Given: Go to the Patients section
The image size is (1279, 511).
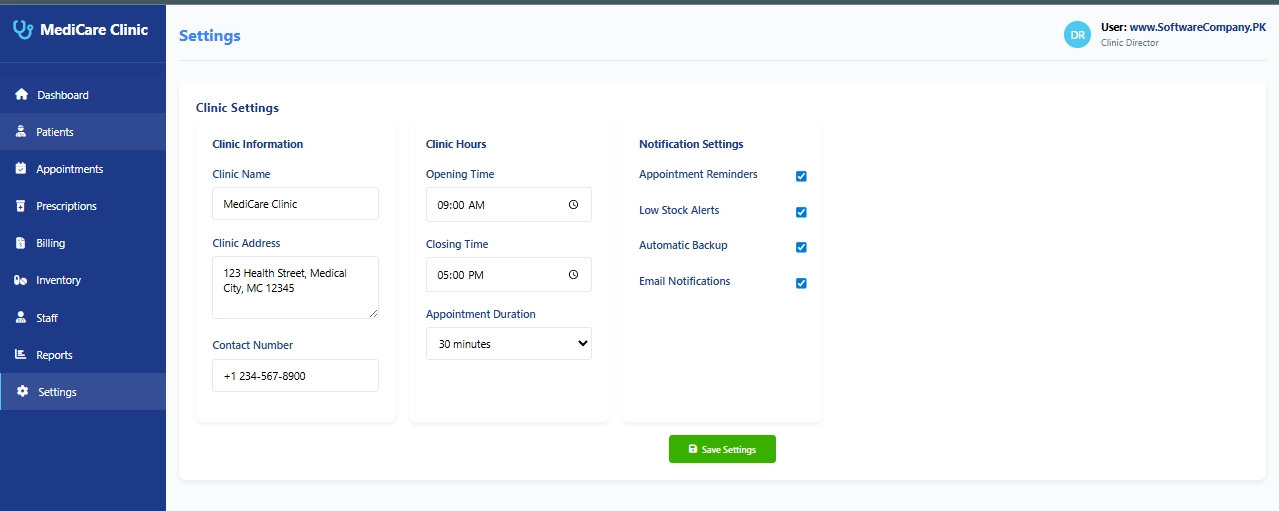Looking at the screenshot, I should coord(83,132).
